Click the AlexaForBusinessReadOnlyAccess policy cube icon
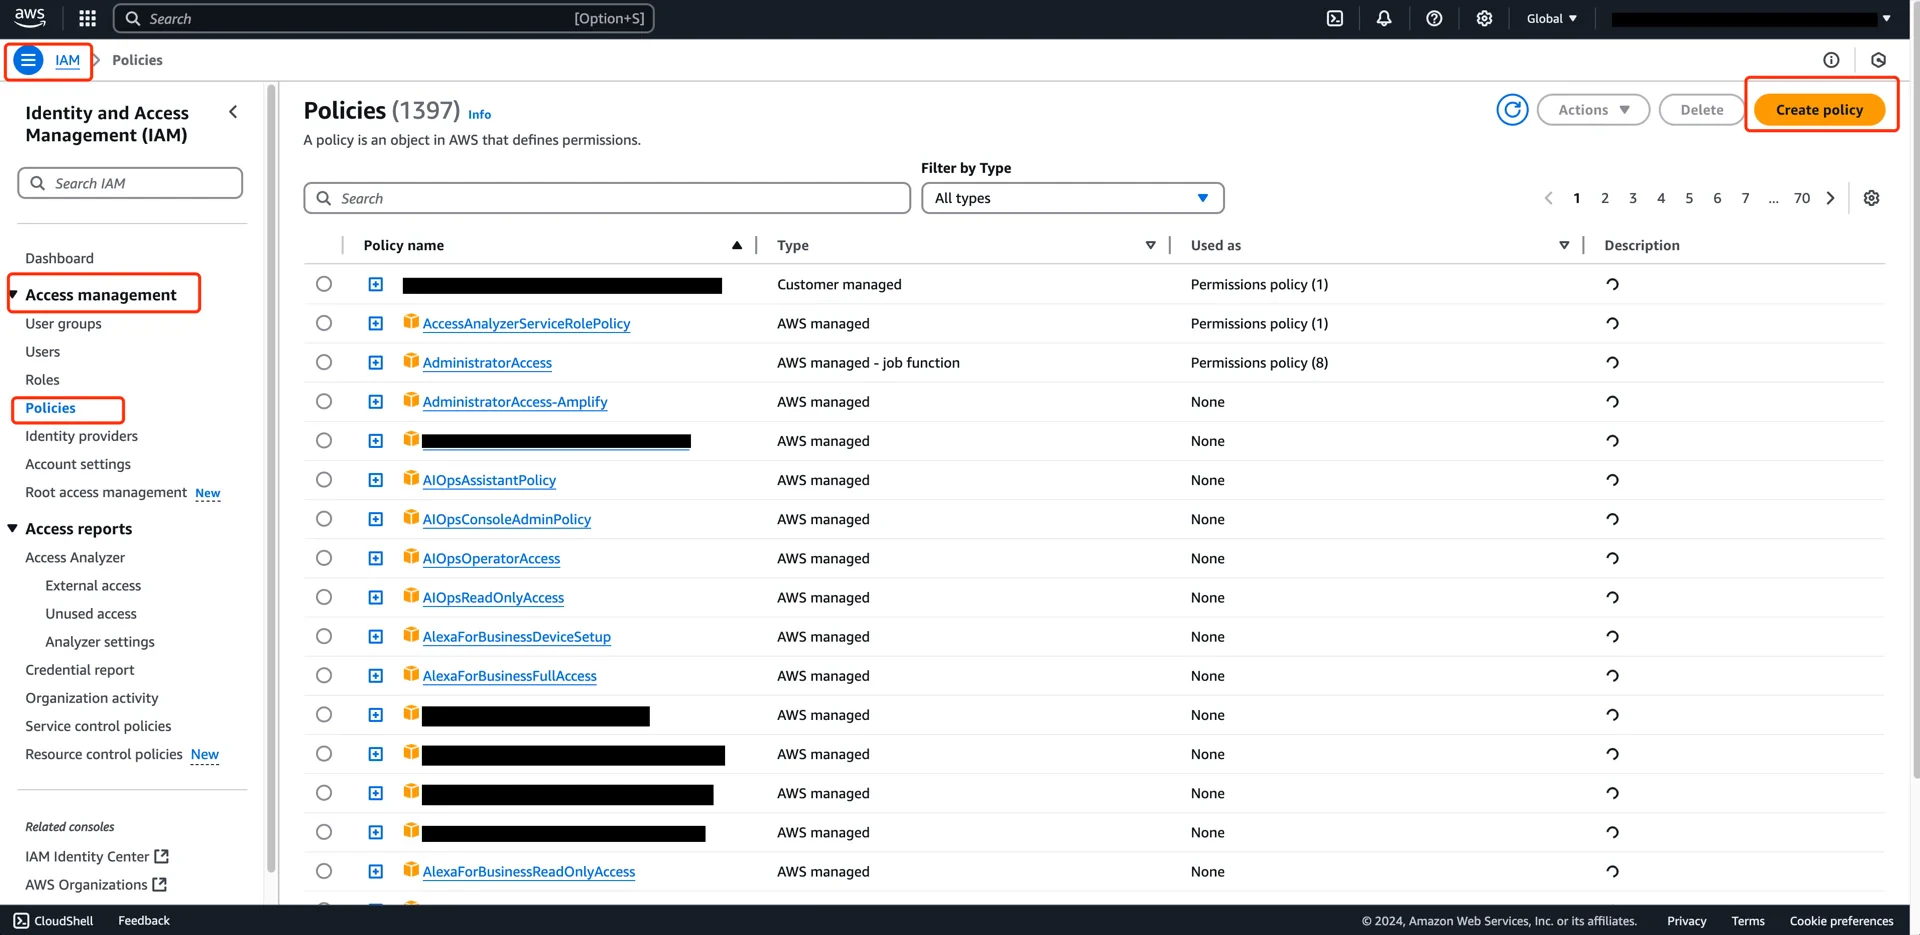1920x935 pixels. point(411,870)
